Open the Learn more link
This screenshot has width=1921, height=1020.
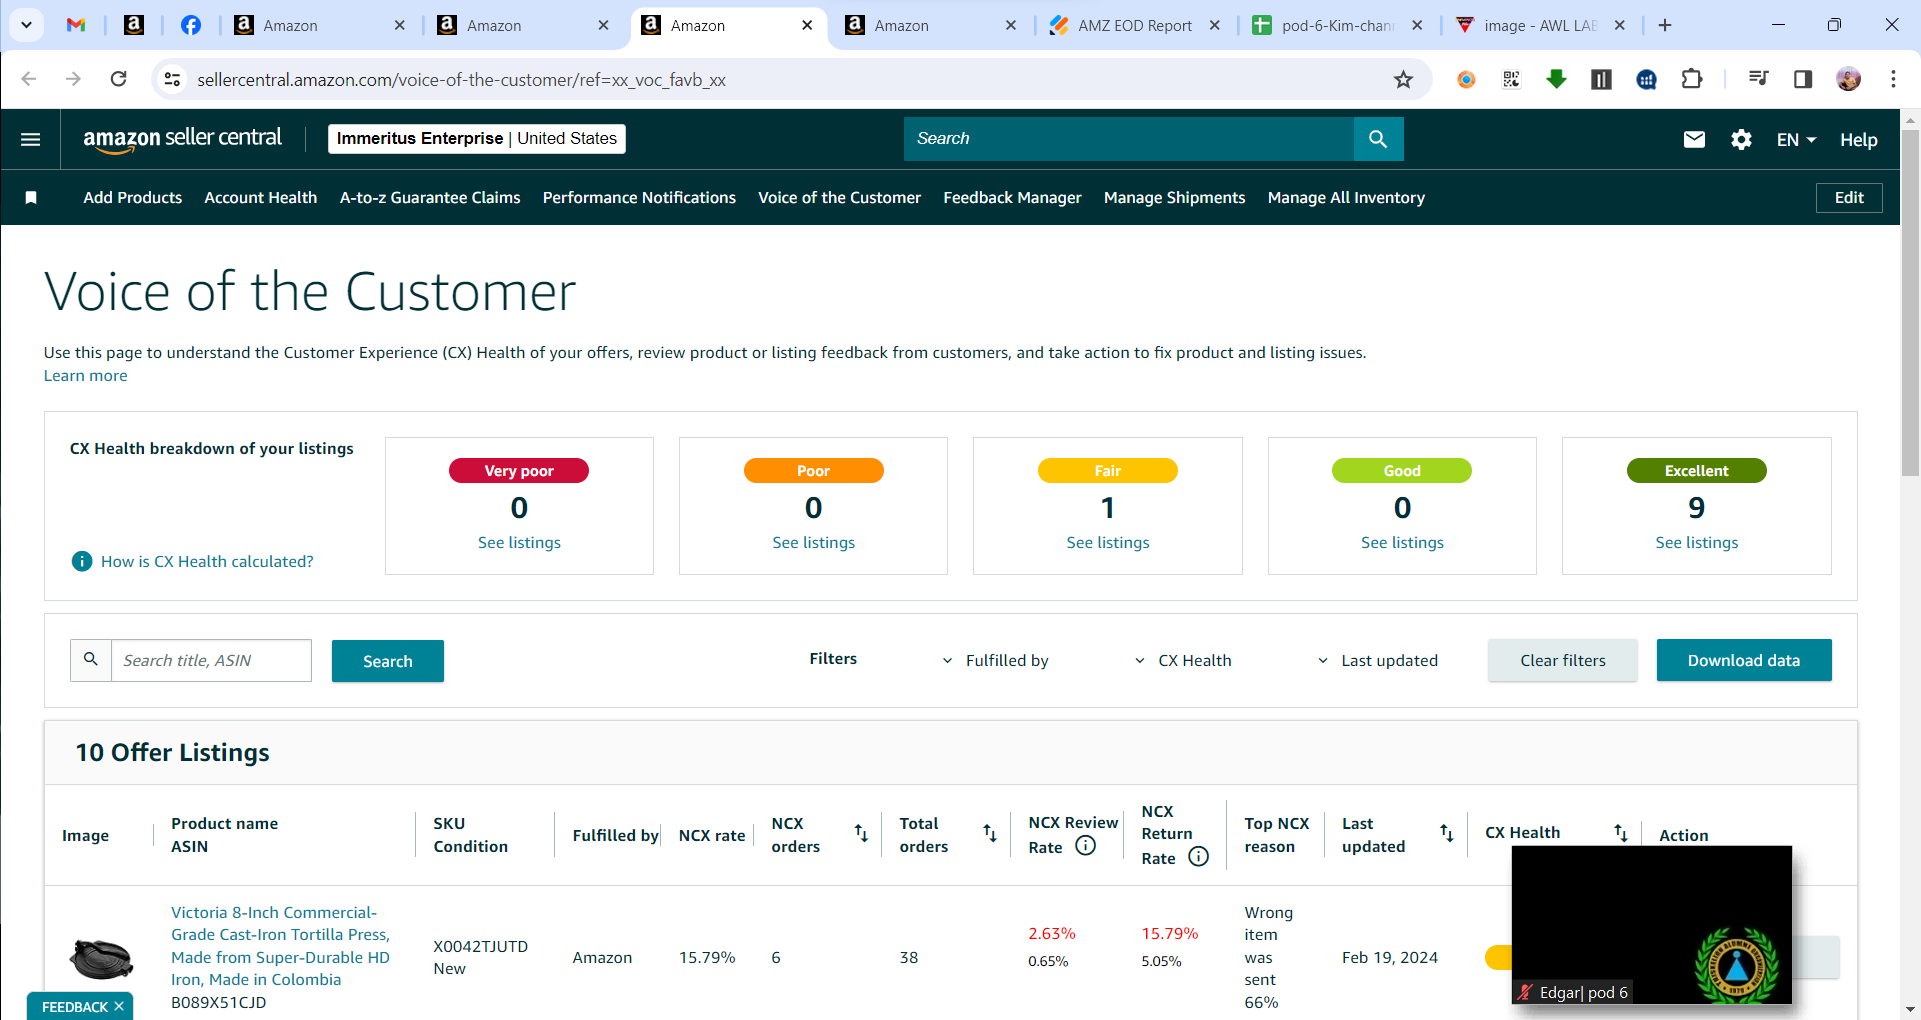pyautogui.click(x=86, y=376)
